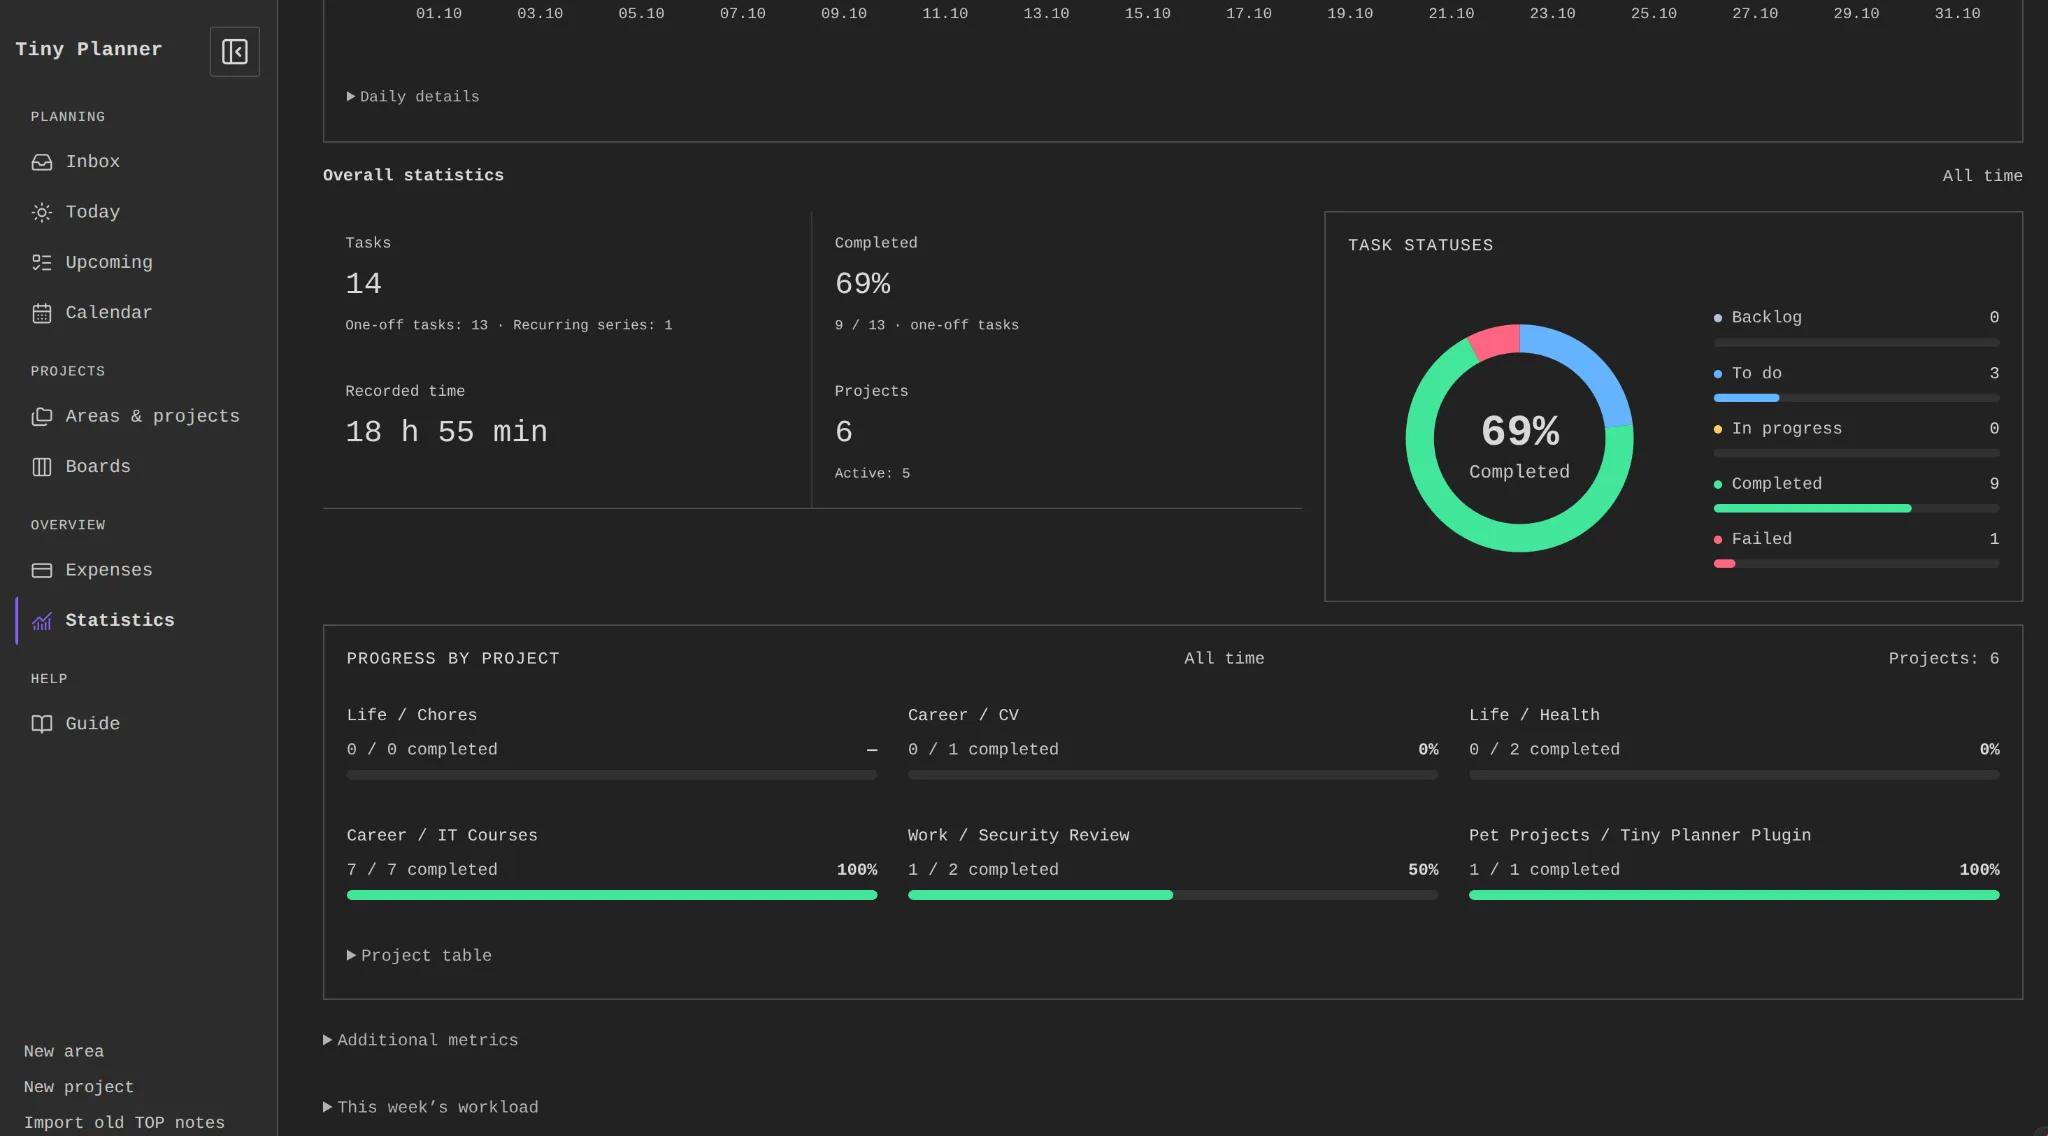Click the Boards columns icon
Screen dimensions: 2048x1136
[x=41, y=467]
